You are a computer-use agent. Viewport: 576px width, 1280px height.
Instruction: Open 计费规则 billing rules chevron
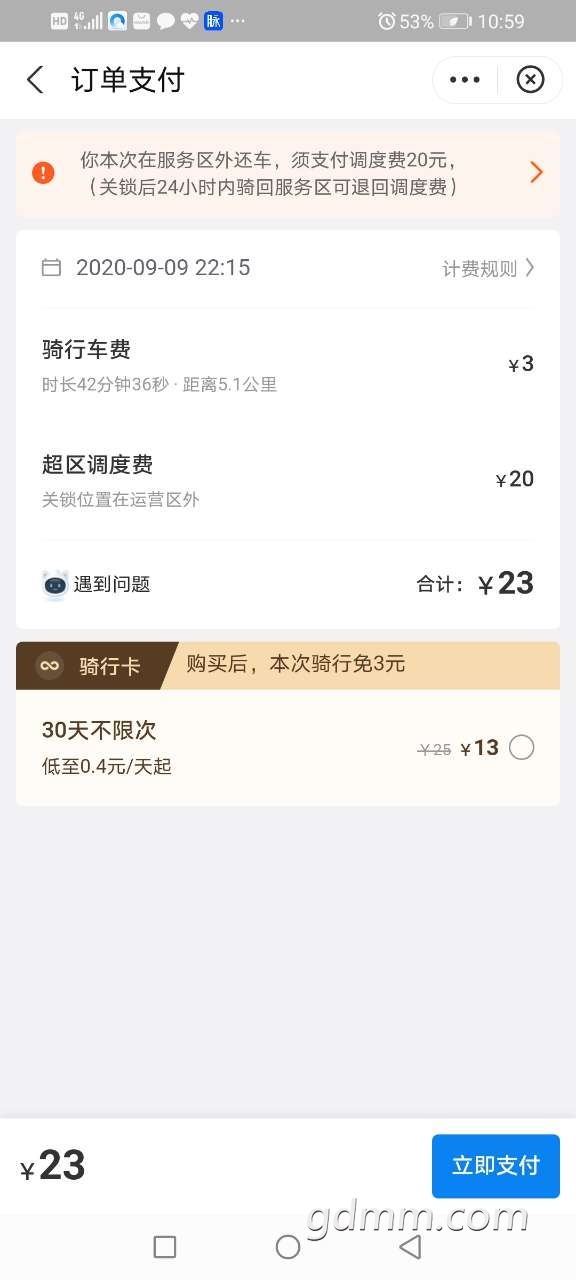point(489,268)
